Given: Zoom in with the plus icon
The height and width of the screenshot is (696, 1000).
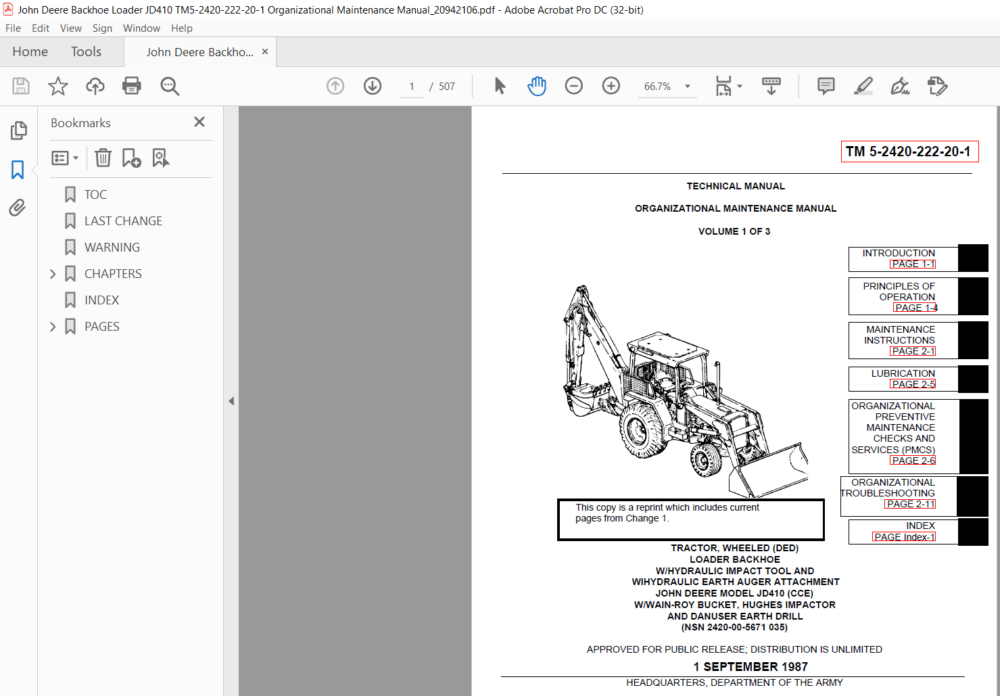Looking at the screenshot, I should click(x=611, y=86).
